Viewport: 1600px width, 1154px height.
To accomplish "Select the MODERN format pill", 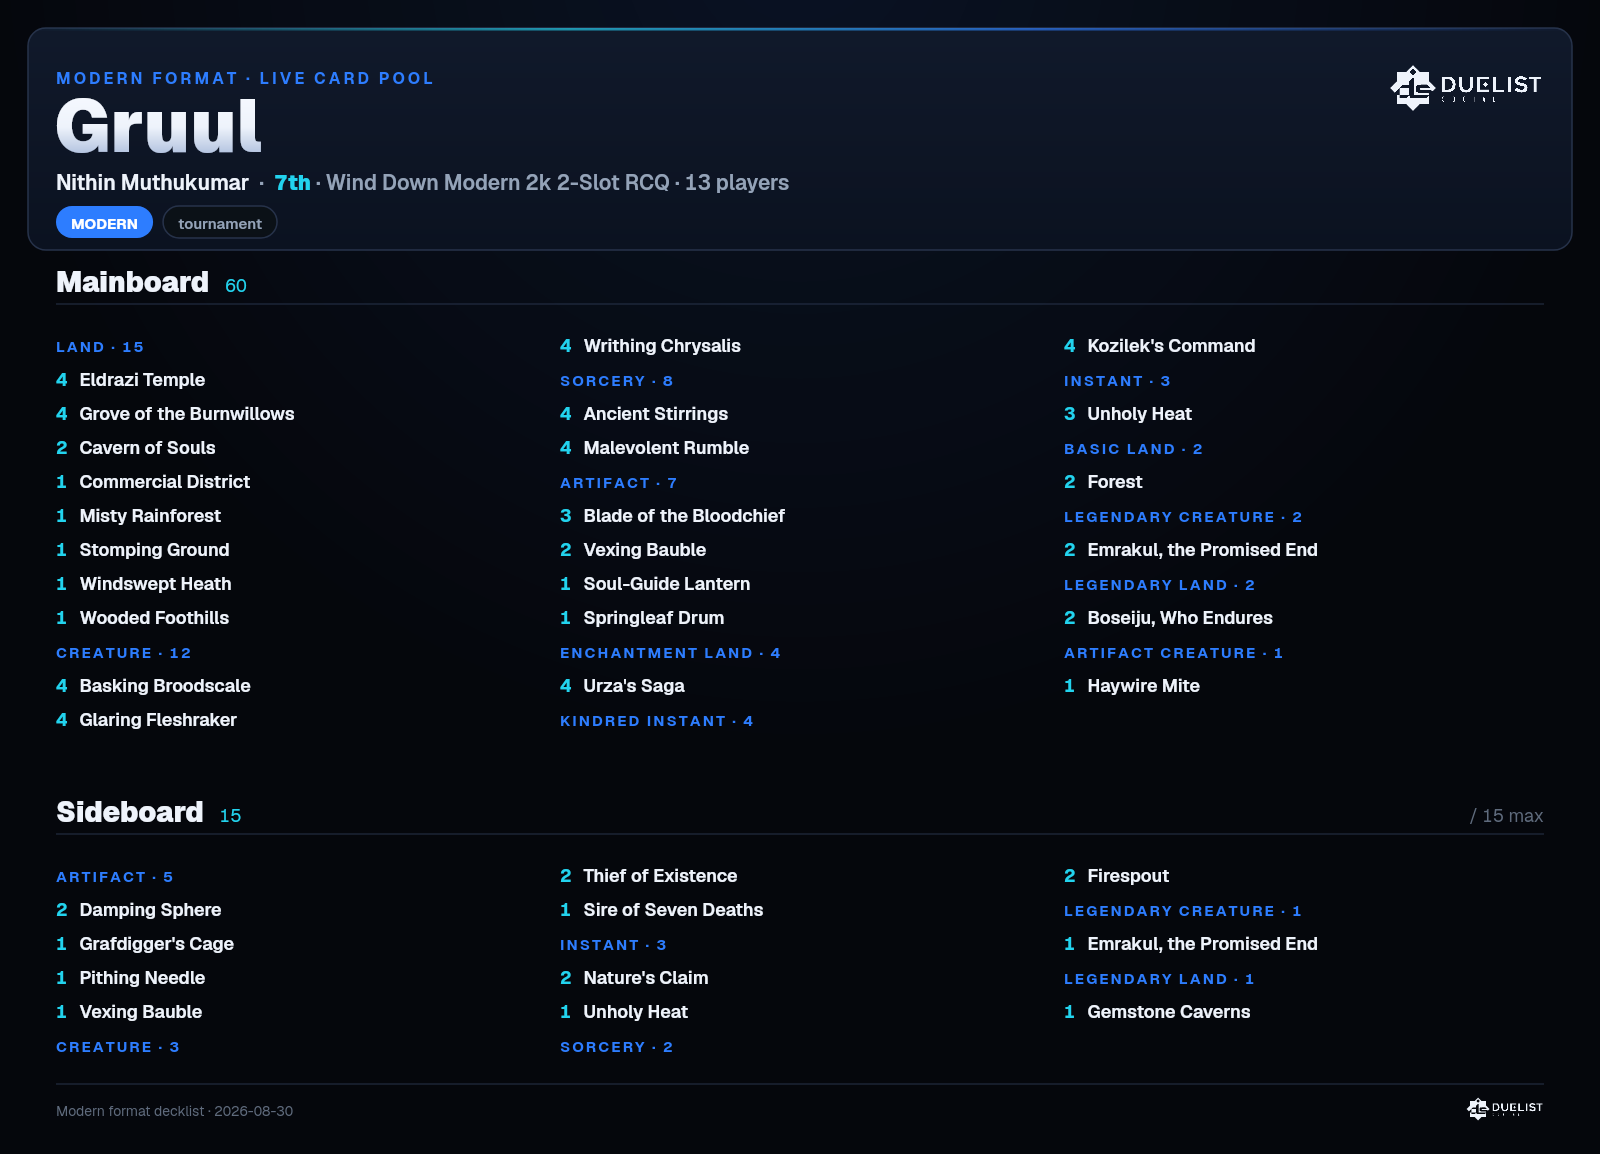I will point(104,223).
